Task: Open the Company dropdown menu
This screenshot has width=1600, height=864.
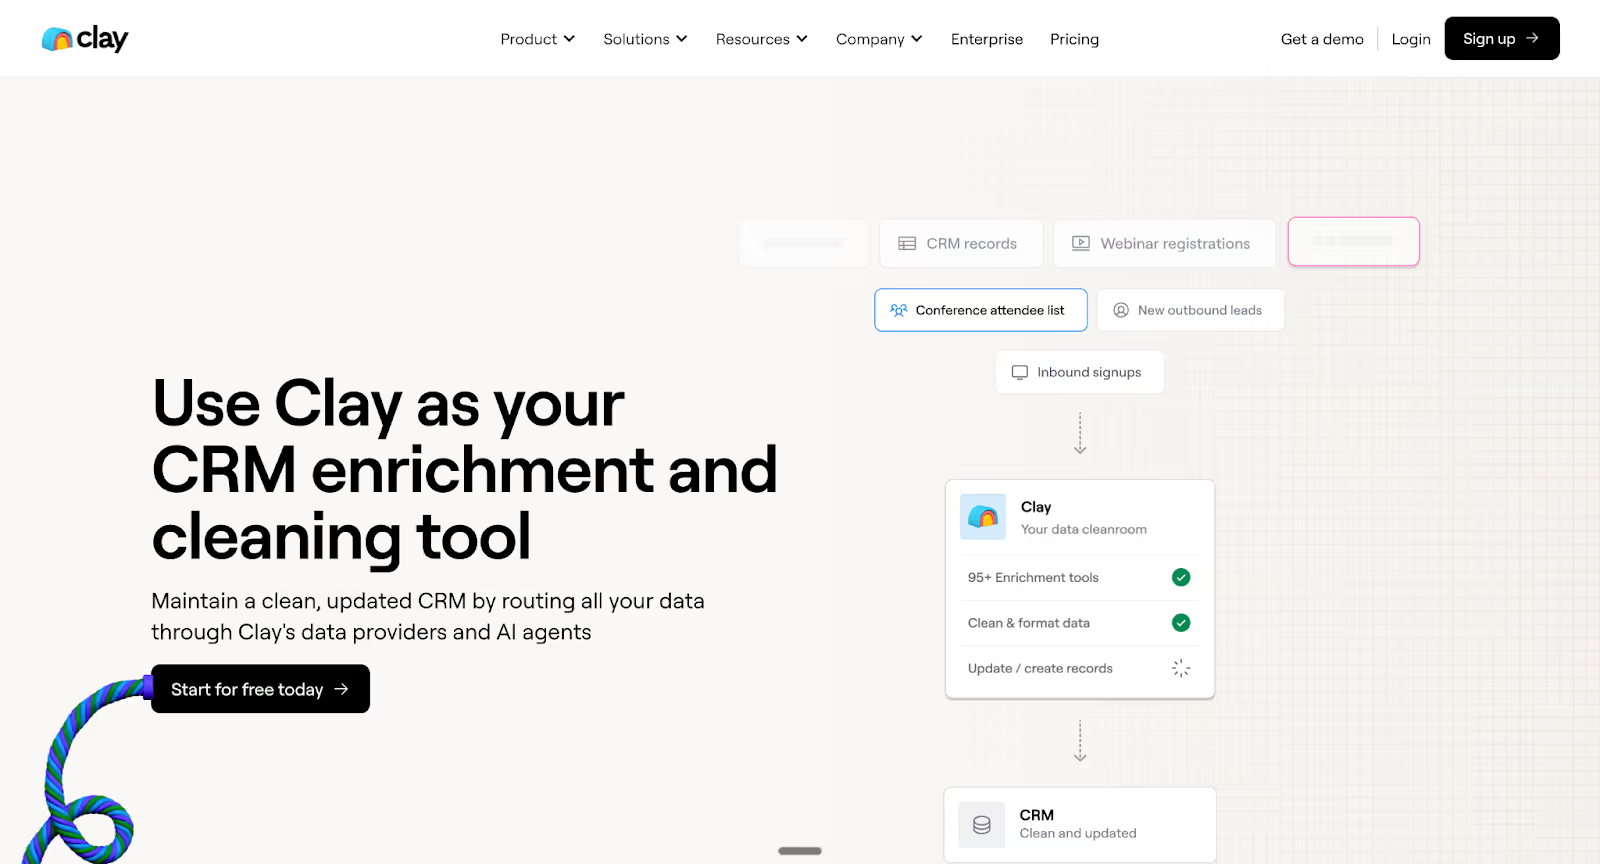Action: pos(879,39)
